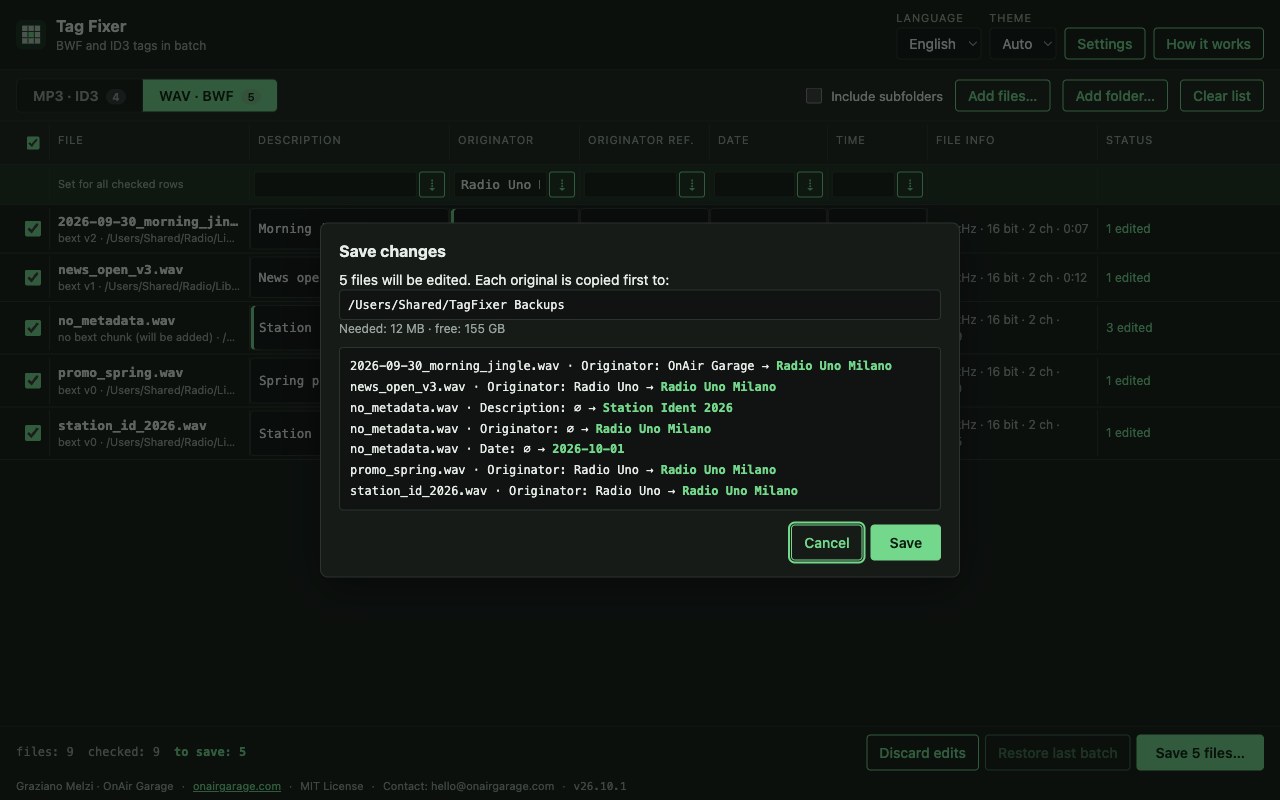Apply Description to all checked rows arrow
Image resolution: width=1280 pixels, height=800 pixels.
pos(432,184)
